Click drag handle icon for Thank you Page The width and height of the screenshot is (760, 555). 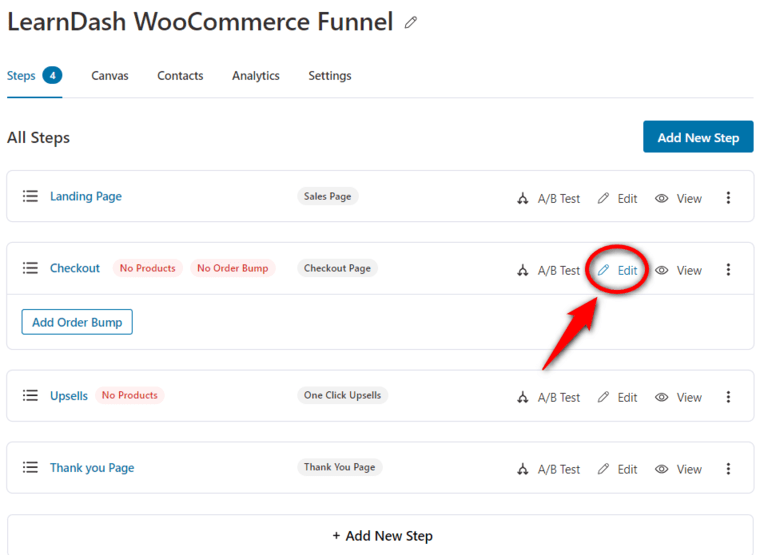(30, 467)
